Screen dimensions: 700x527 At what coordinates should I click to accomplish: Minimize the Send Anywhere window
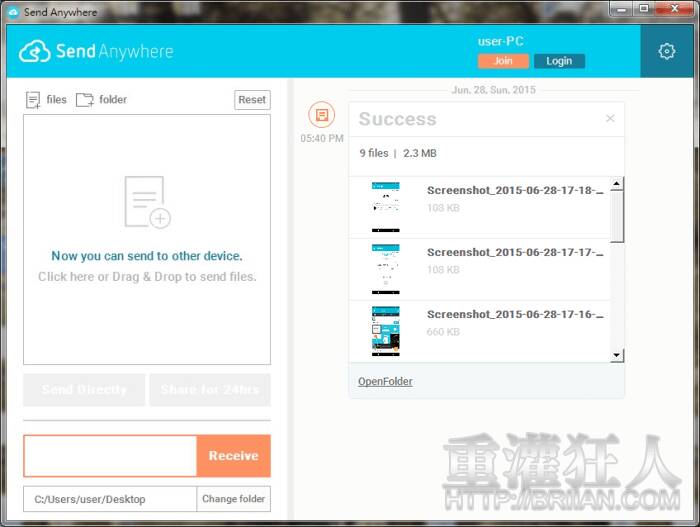coord(621,8)
